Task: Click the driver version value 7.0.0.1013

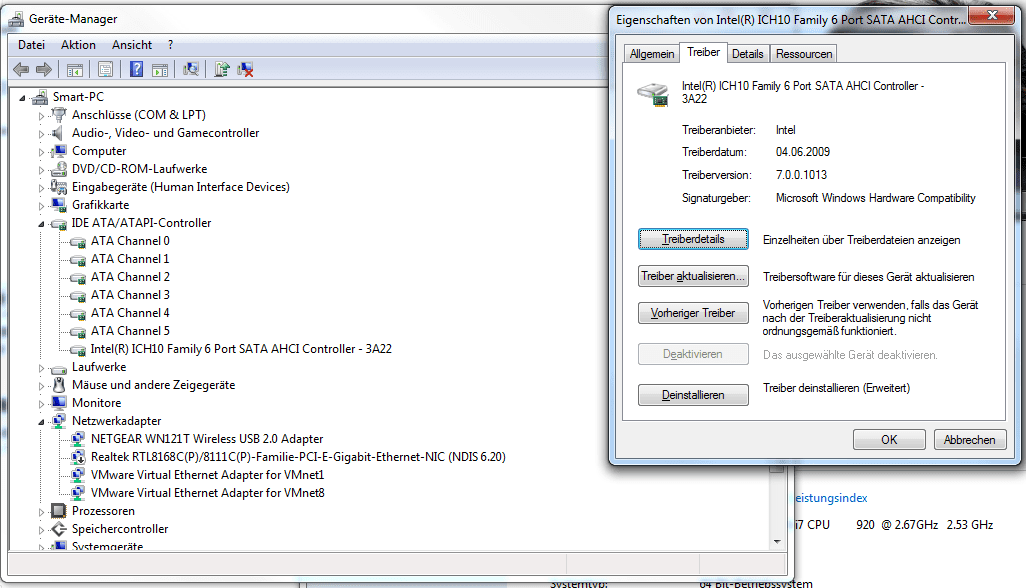Action: [x=802, y=175]
